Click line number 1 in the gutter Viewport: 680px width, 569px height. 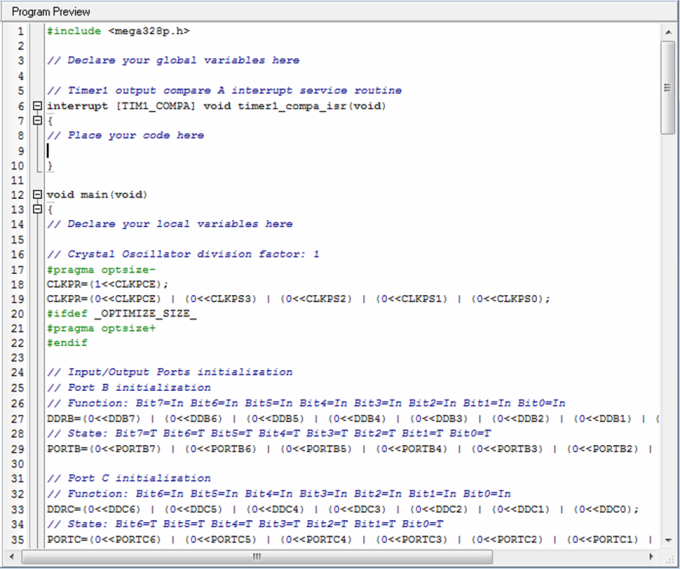click(20, 31)
